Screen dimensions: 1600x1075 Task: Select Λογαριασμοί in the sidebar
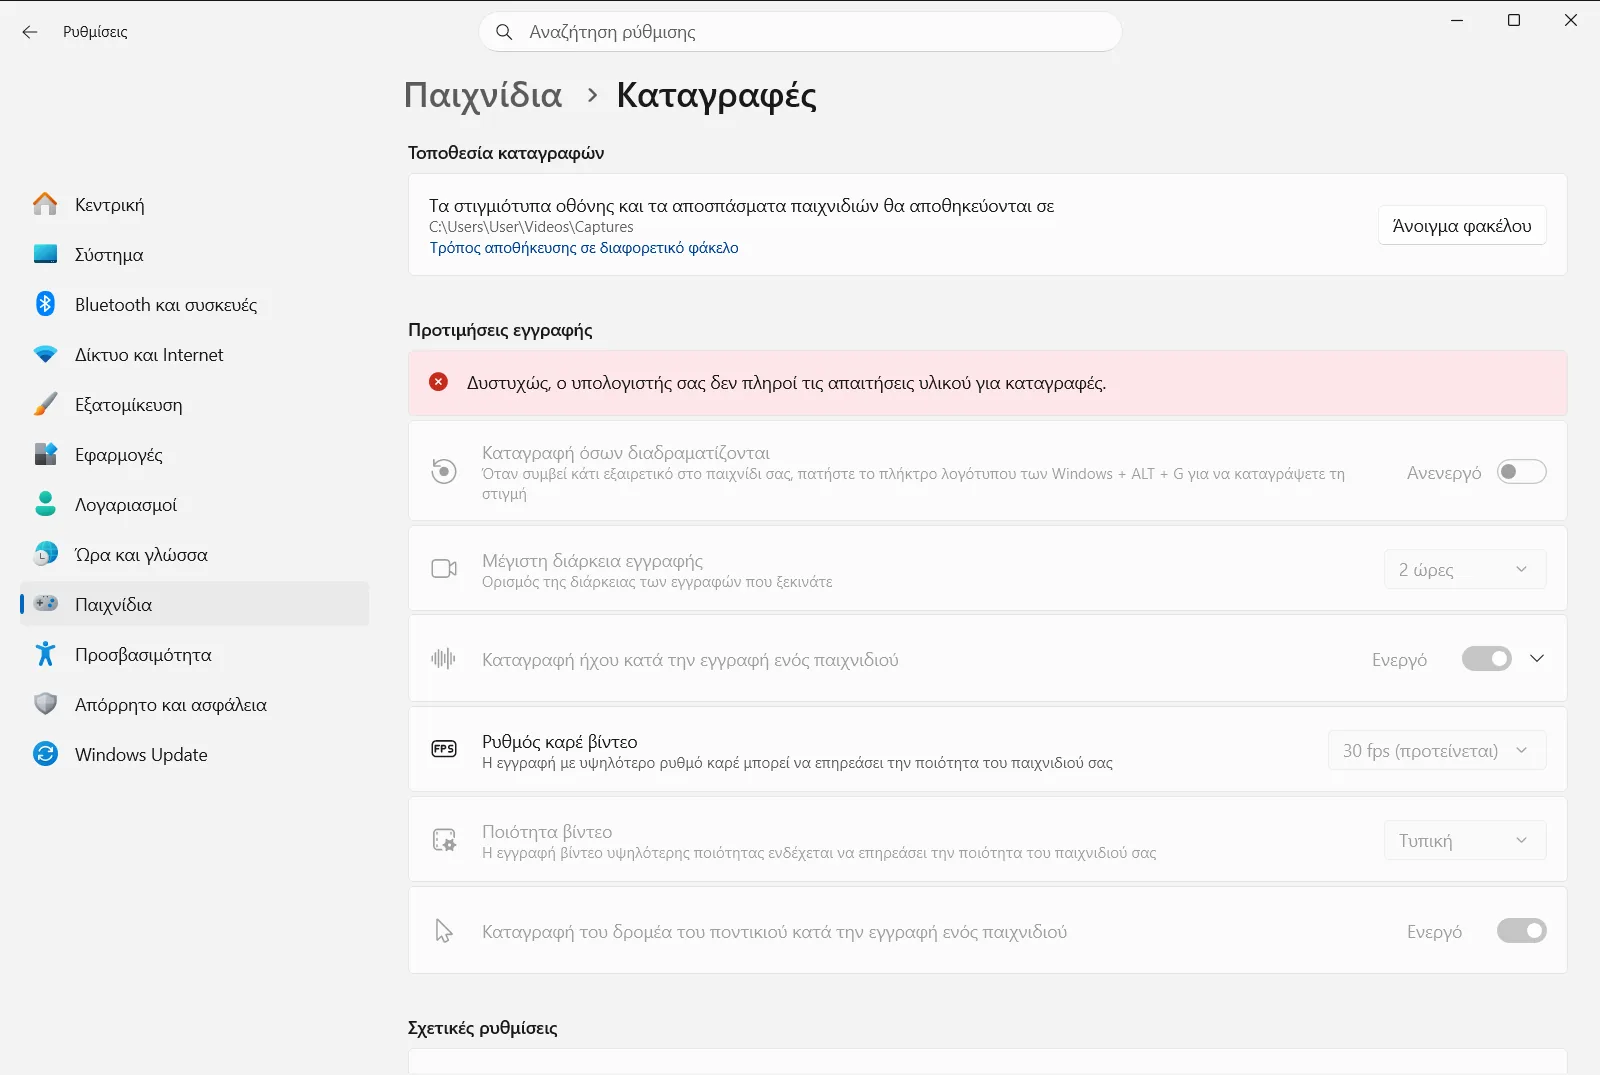(195, 504)
